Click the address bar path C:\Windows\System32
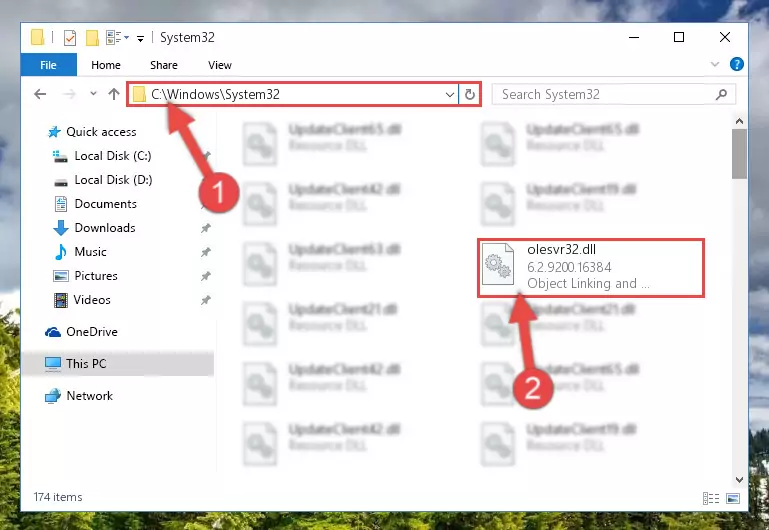The width and height of the screenshot is (769, 530). tap(215, 94)
